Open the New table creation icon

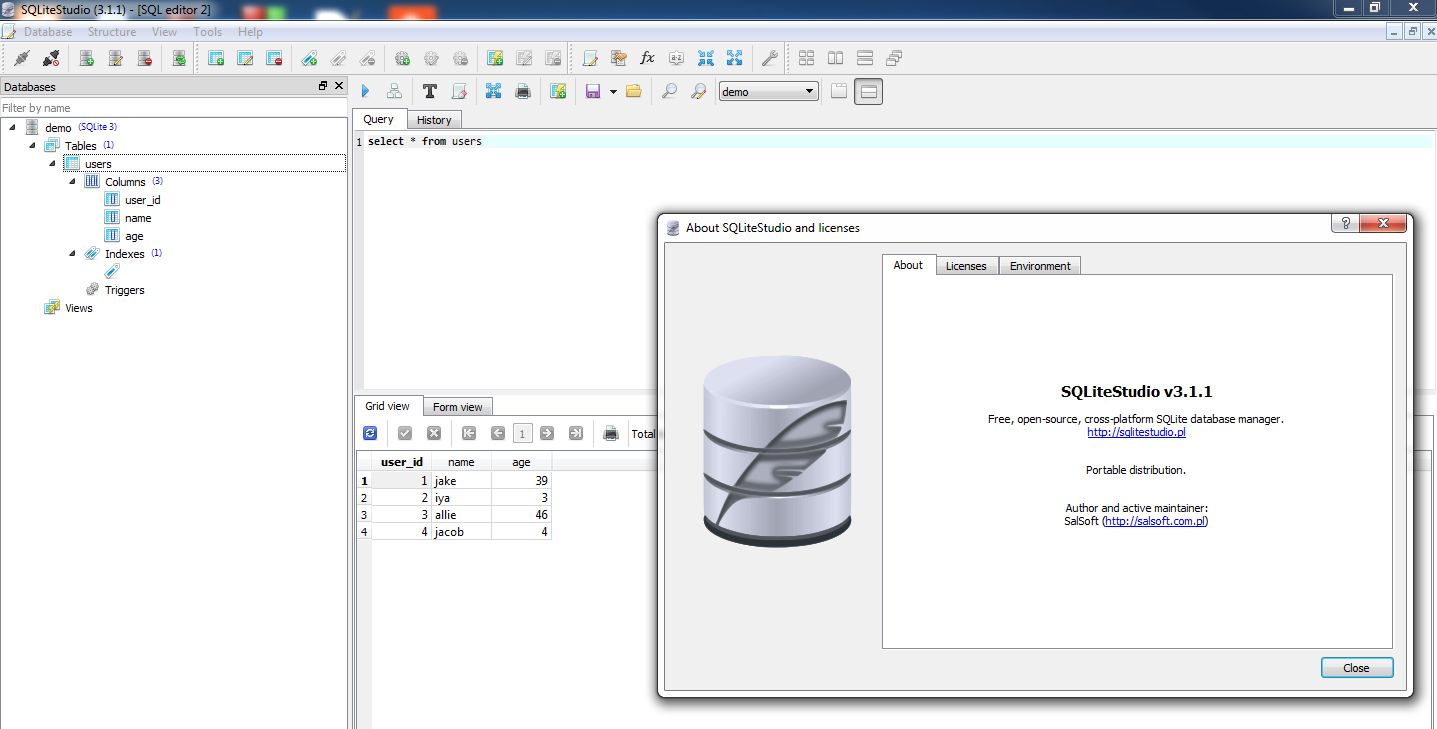tap(216, 57)
